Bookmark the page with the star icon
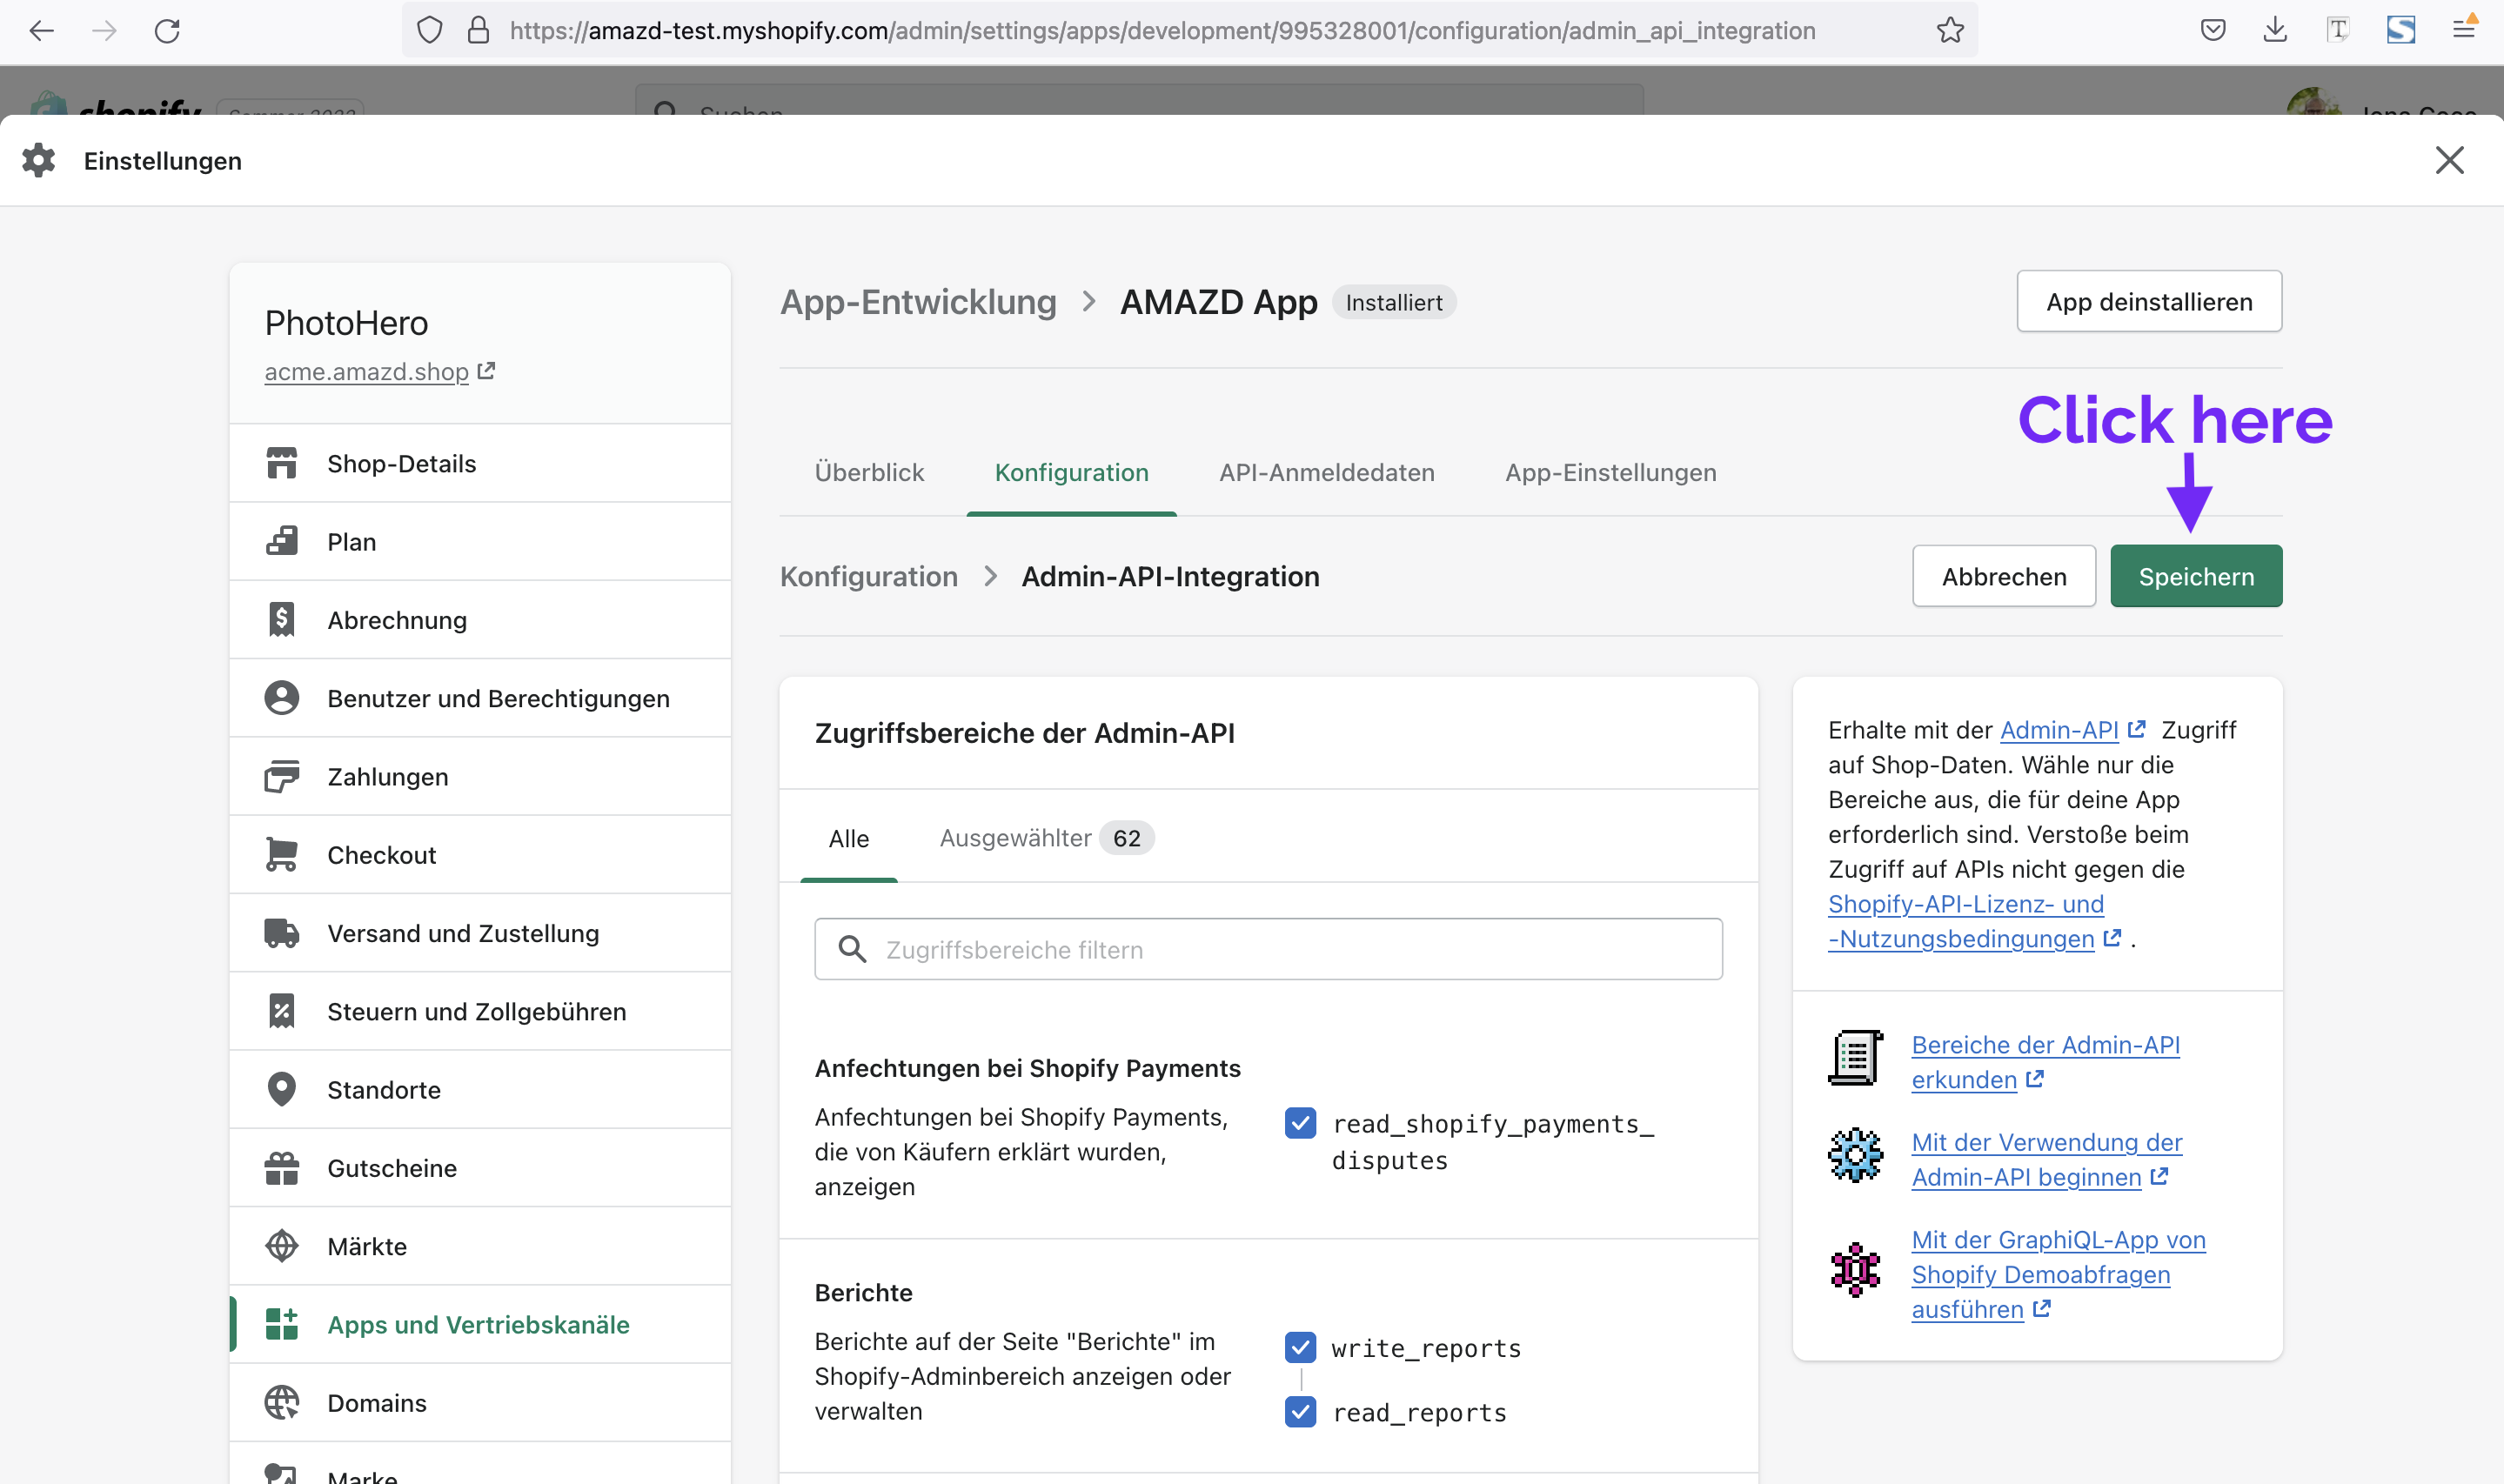The height and width of the screenshot is (1484, 2504). click(x=1950, y=31)
